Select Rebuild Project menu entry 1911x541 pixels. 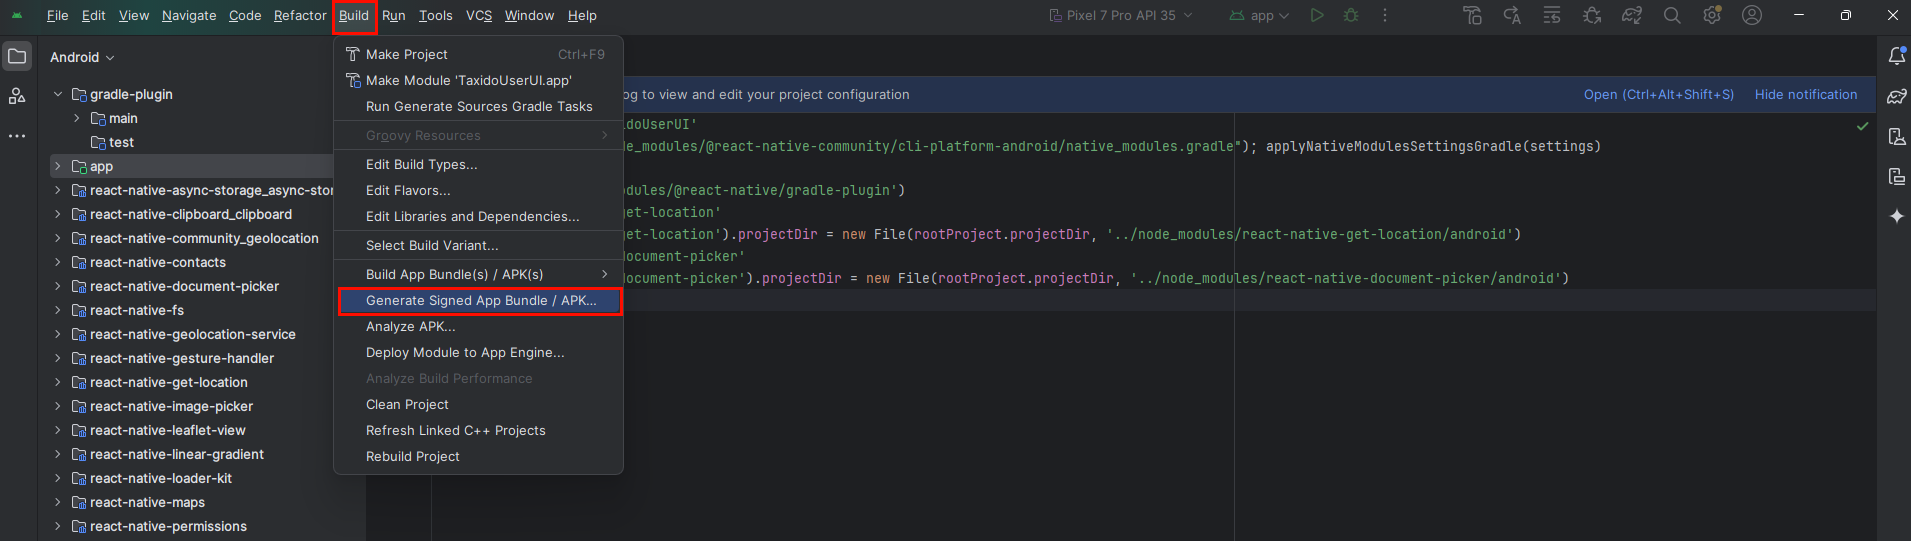412,456
